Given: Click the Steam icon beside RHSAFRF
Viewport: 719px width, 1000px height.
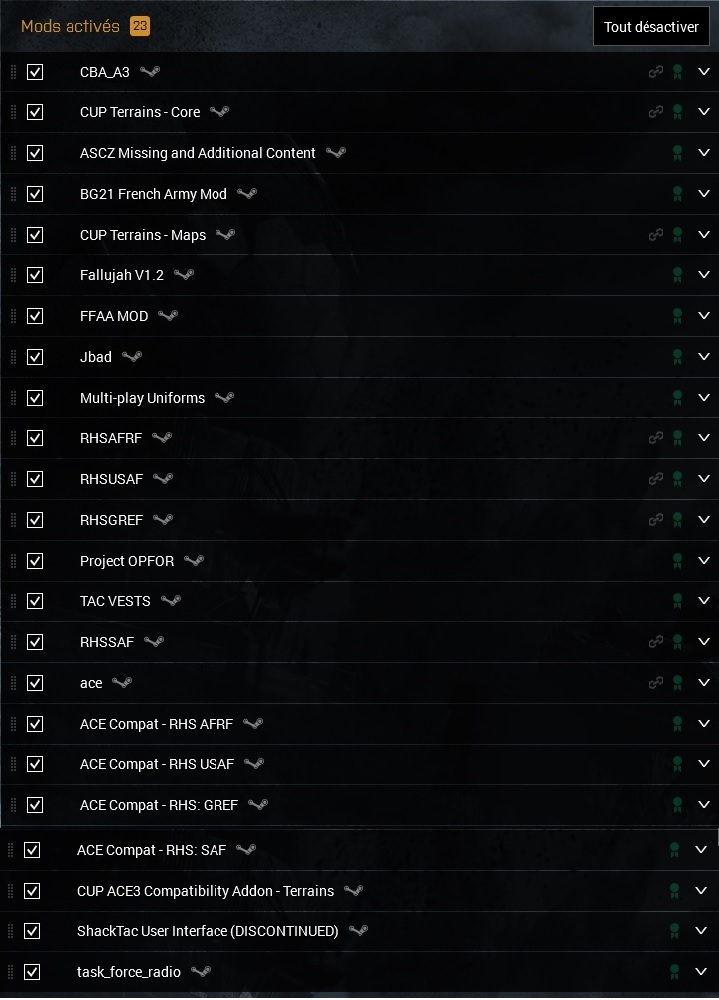Looking at the screenshot, I should pos(162,438).
